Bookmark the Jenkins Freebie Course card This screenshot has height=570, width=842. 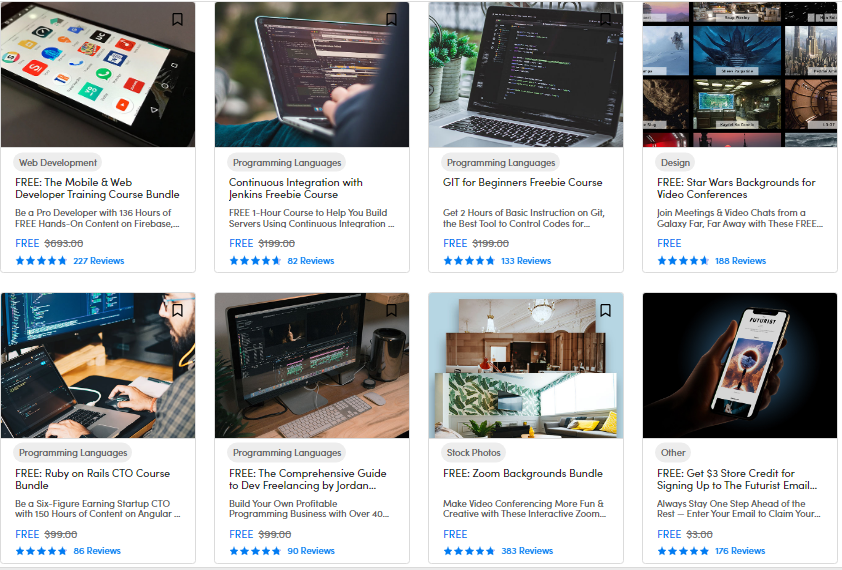[x=391, y=19]
